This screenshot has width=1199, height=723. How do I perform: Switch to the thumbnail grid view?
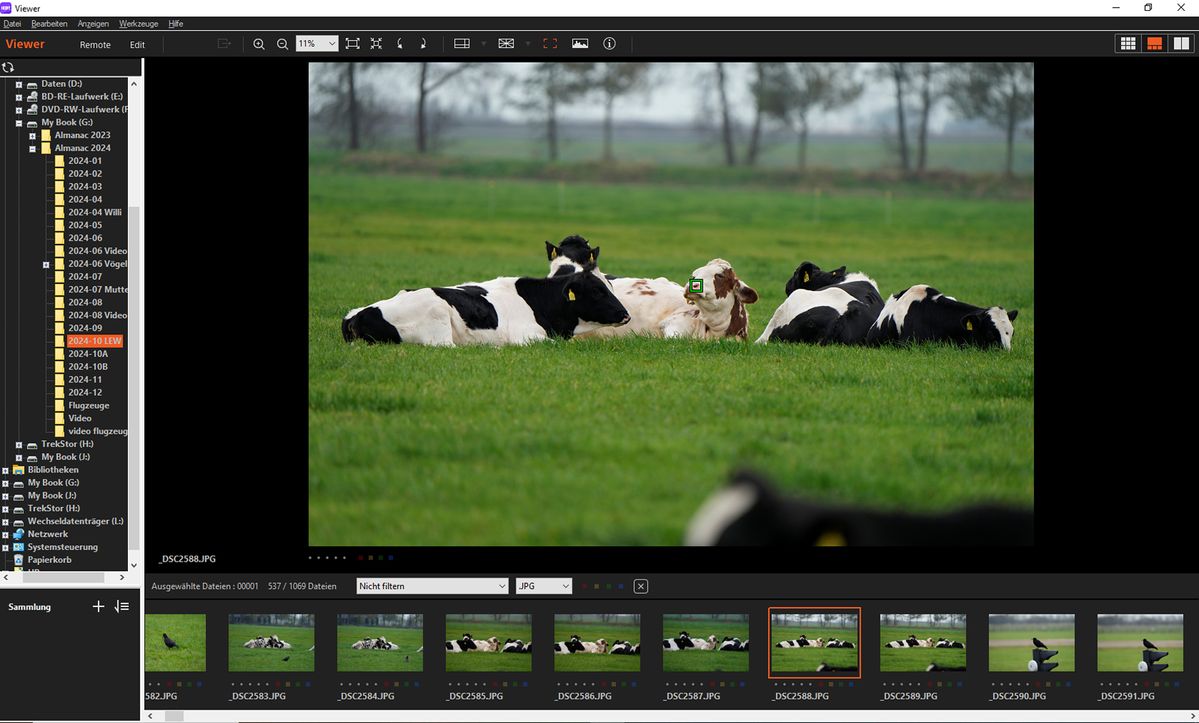point(1127,43)
